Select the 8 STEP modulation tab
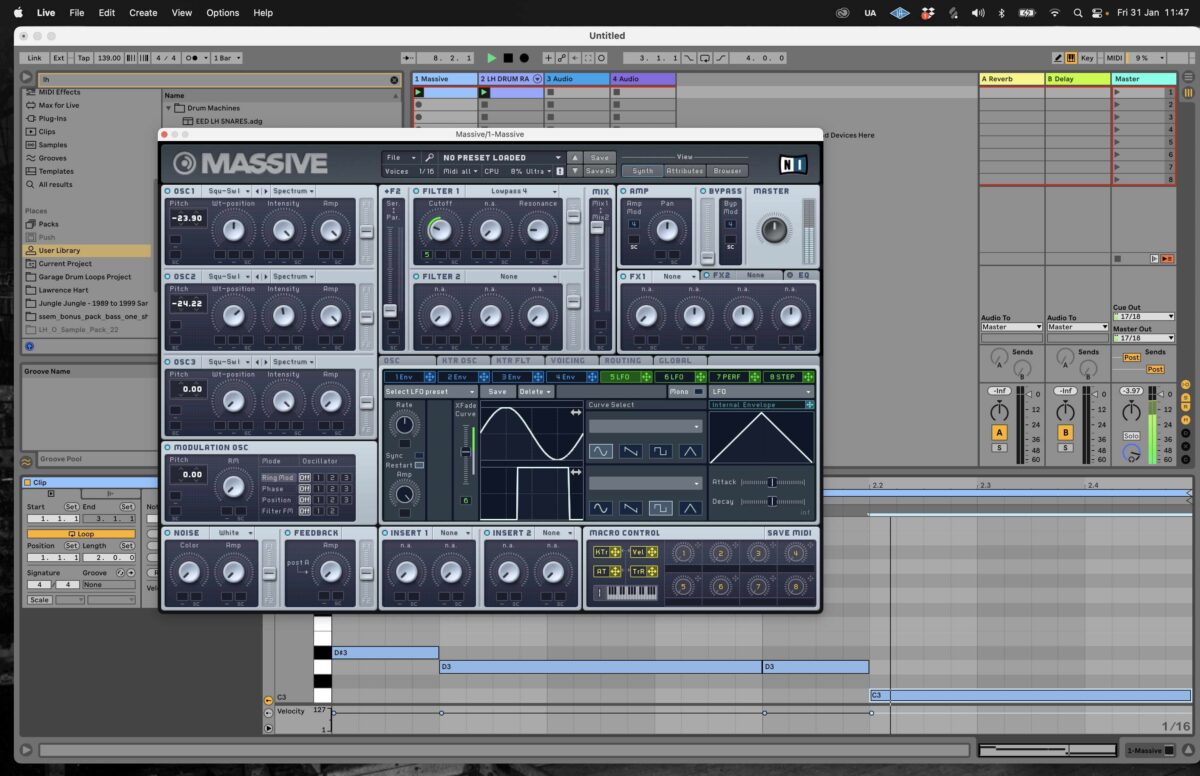This screenshot has height=776, width=1200. 784,377
